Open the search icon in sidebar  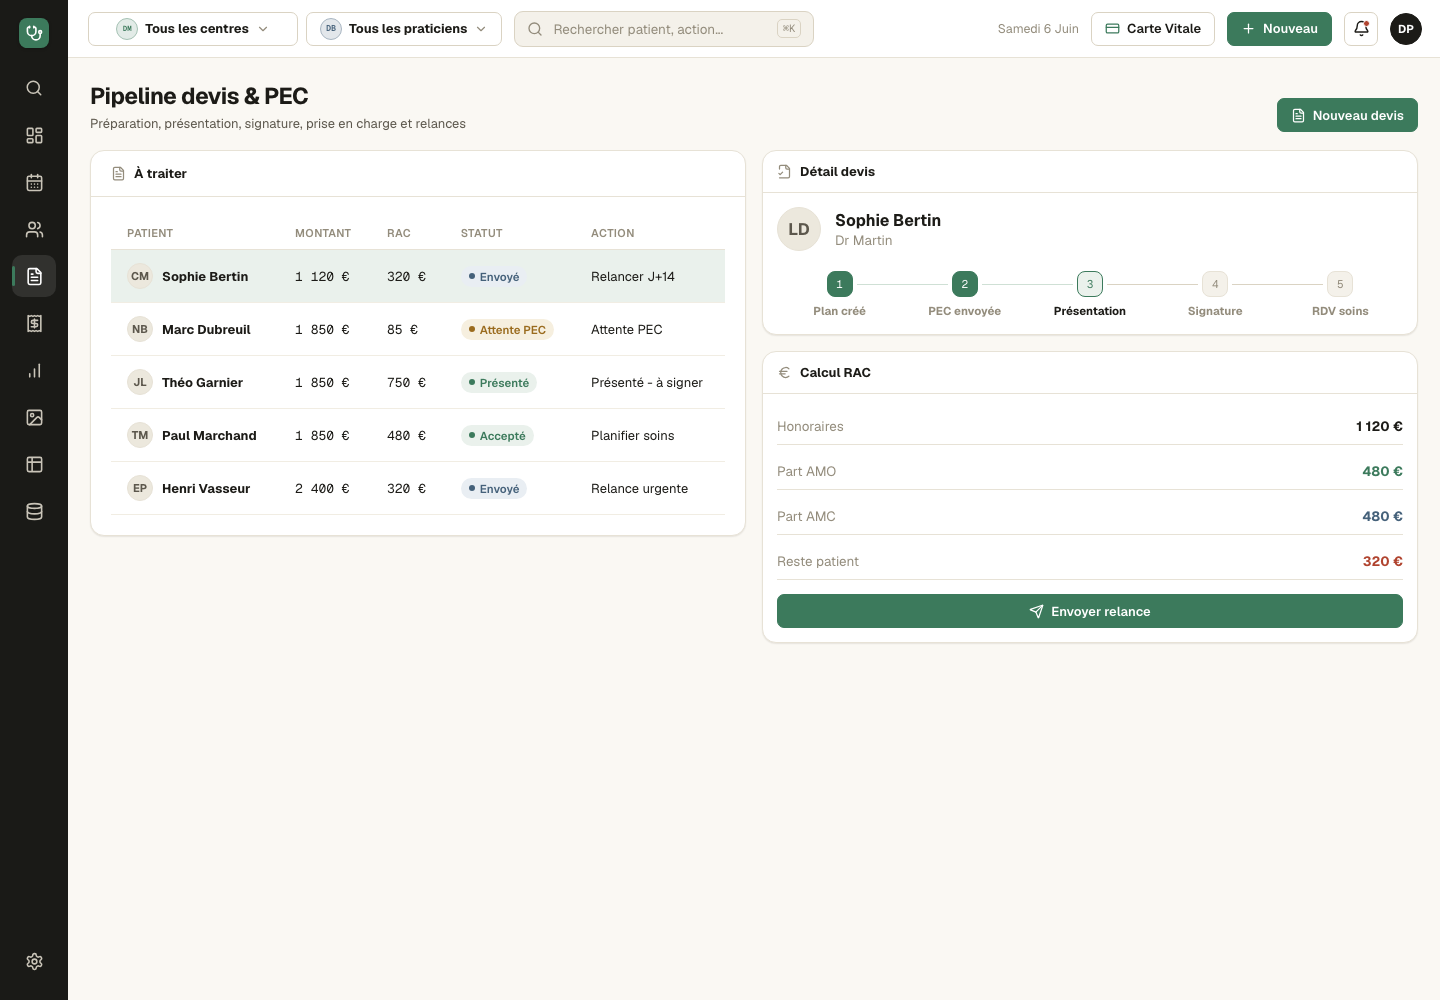pos(34,88)
